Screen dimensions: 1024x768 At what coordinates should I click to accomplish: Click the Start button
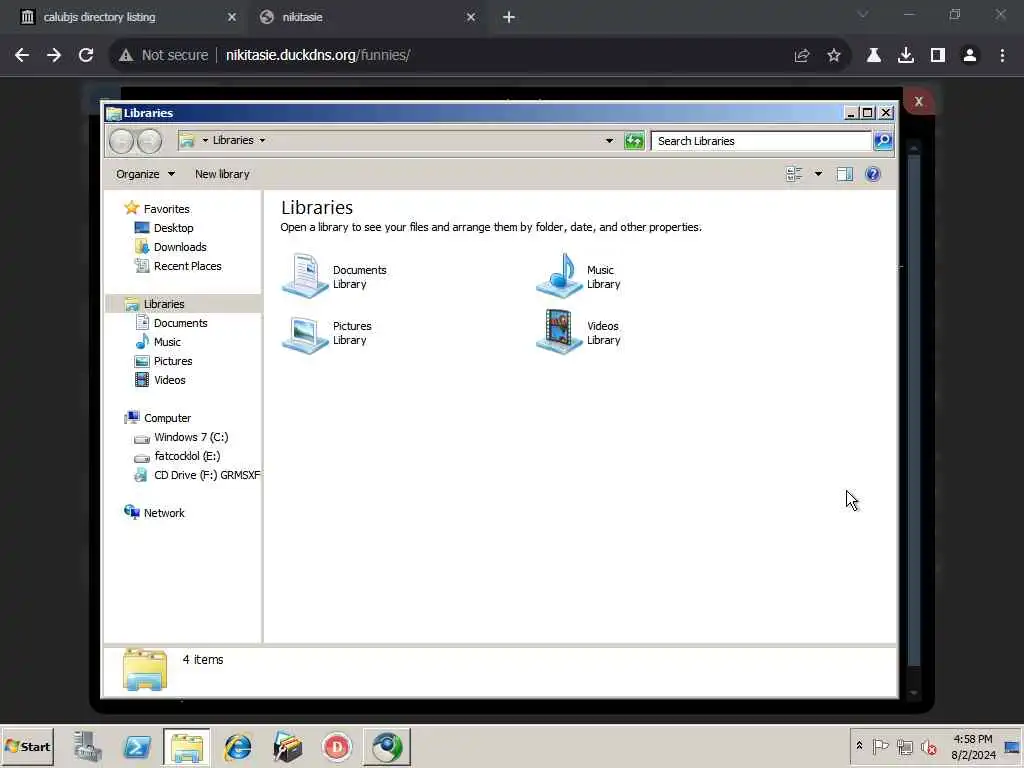27,746
